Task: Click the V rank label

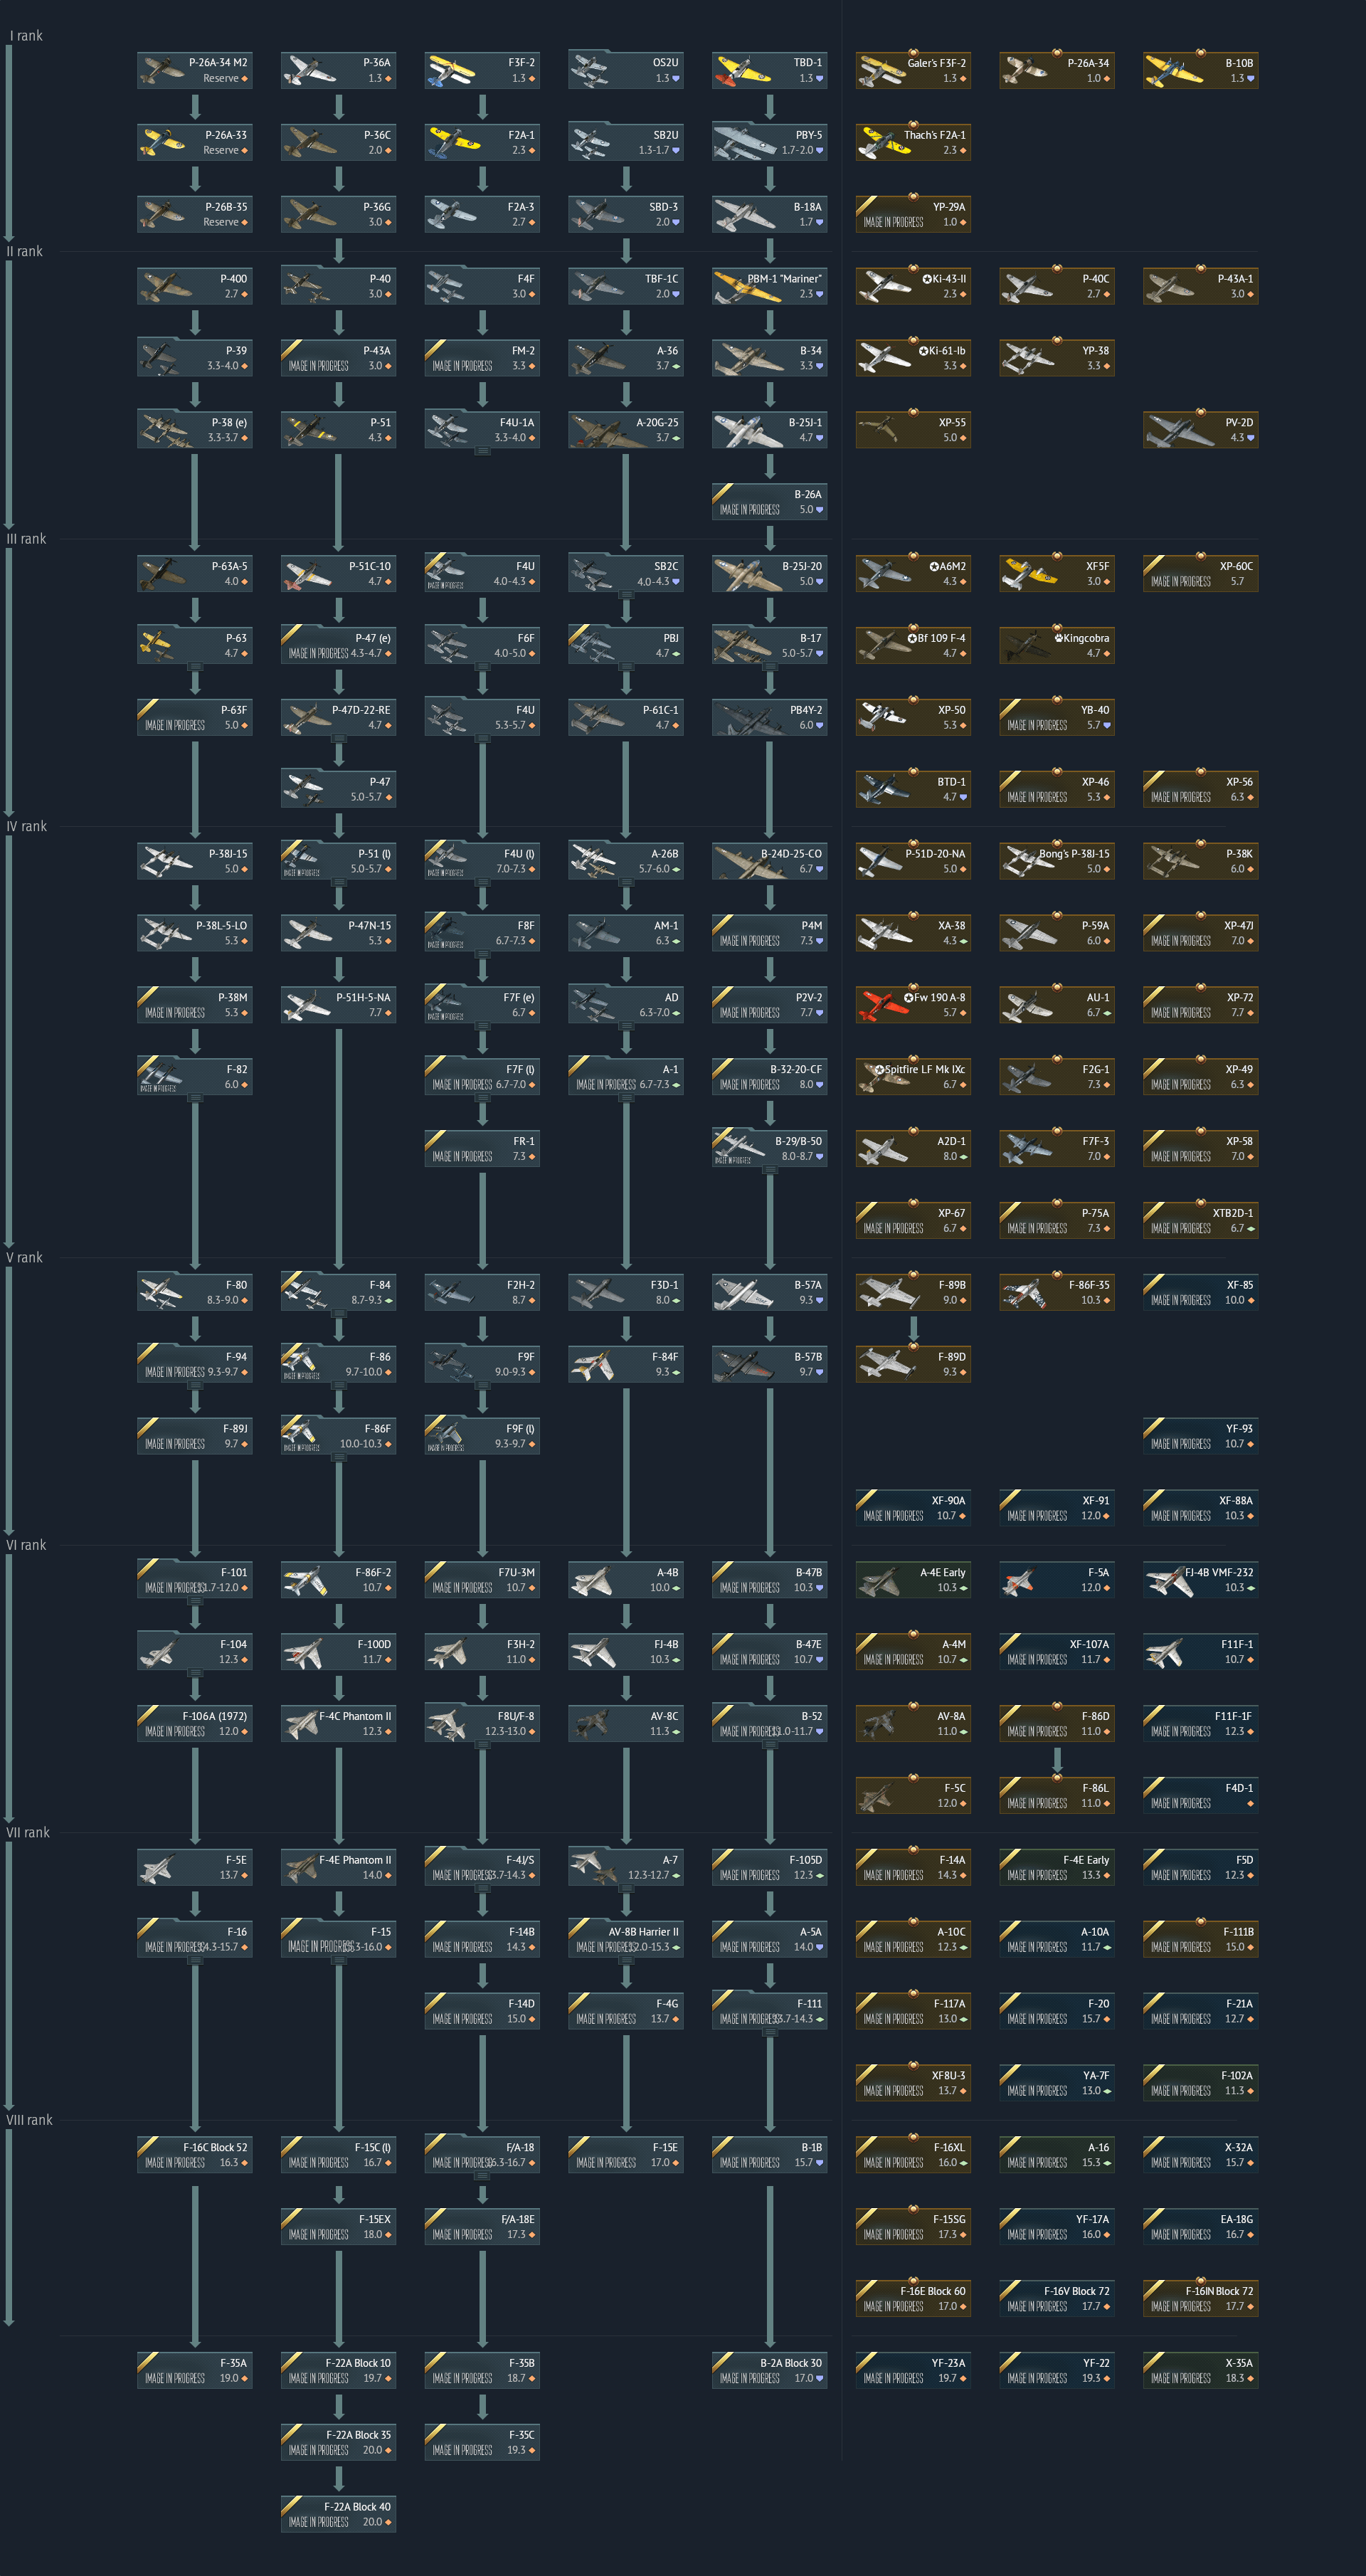Action: 24,1258
